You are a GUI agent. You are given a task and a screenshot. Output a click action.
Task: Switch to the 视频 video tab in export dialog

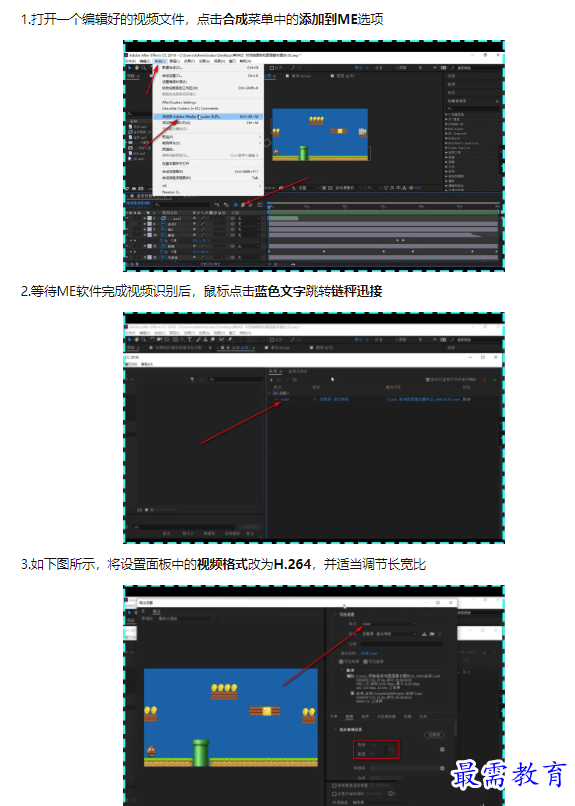coord(349,717)
